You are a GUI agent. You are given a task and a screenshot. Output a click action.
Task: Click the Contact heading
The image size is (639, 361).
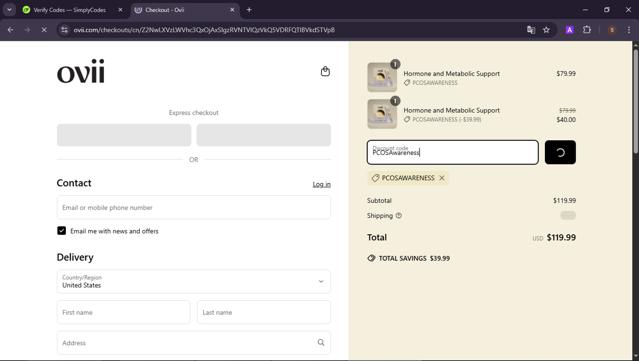point(74,183)
